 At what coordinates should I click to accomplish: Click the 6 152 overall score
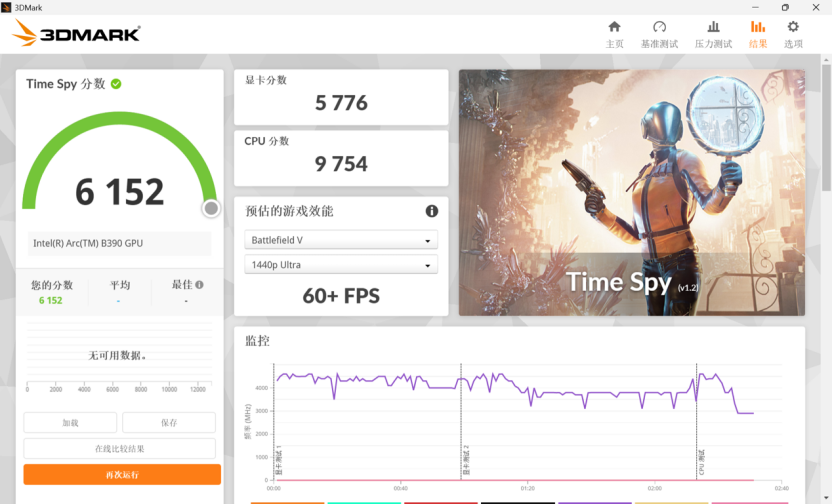click(x=119, y=192)
